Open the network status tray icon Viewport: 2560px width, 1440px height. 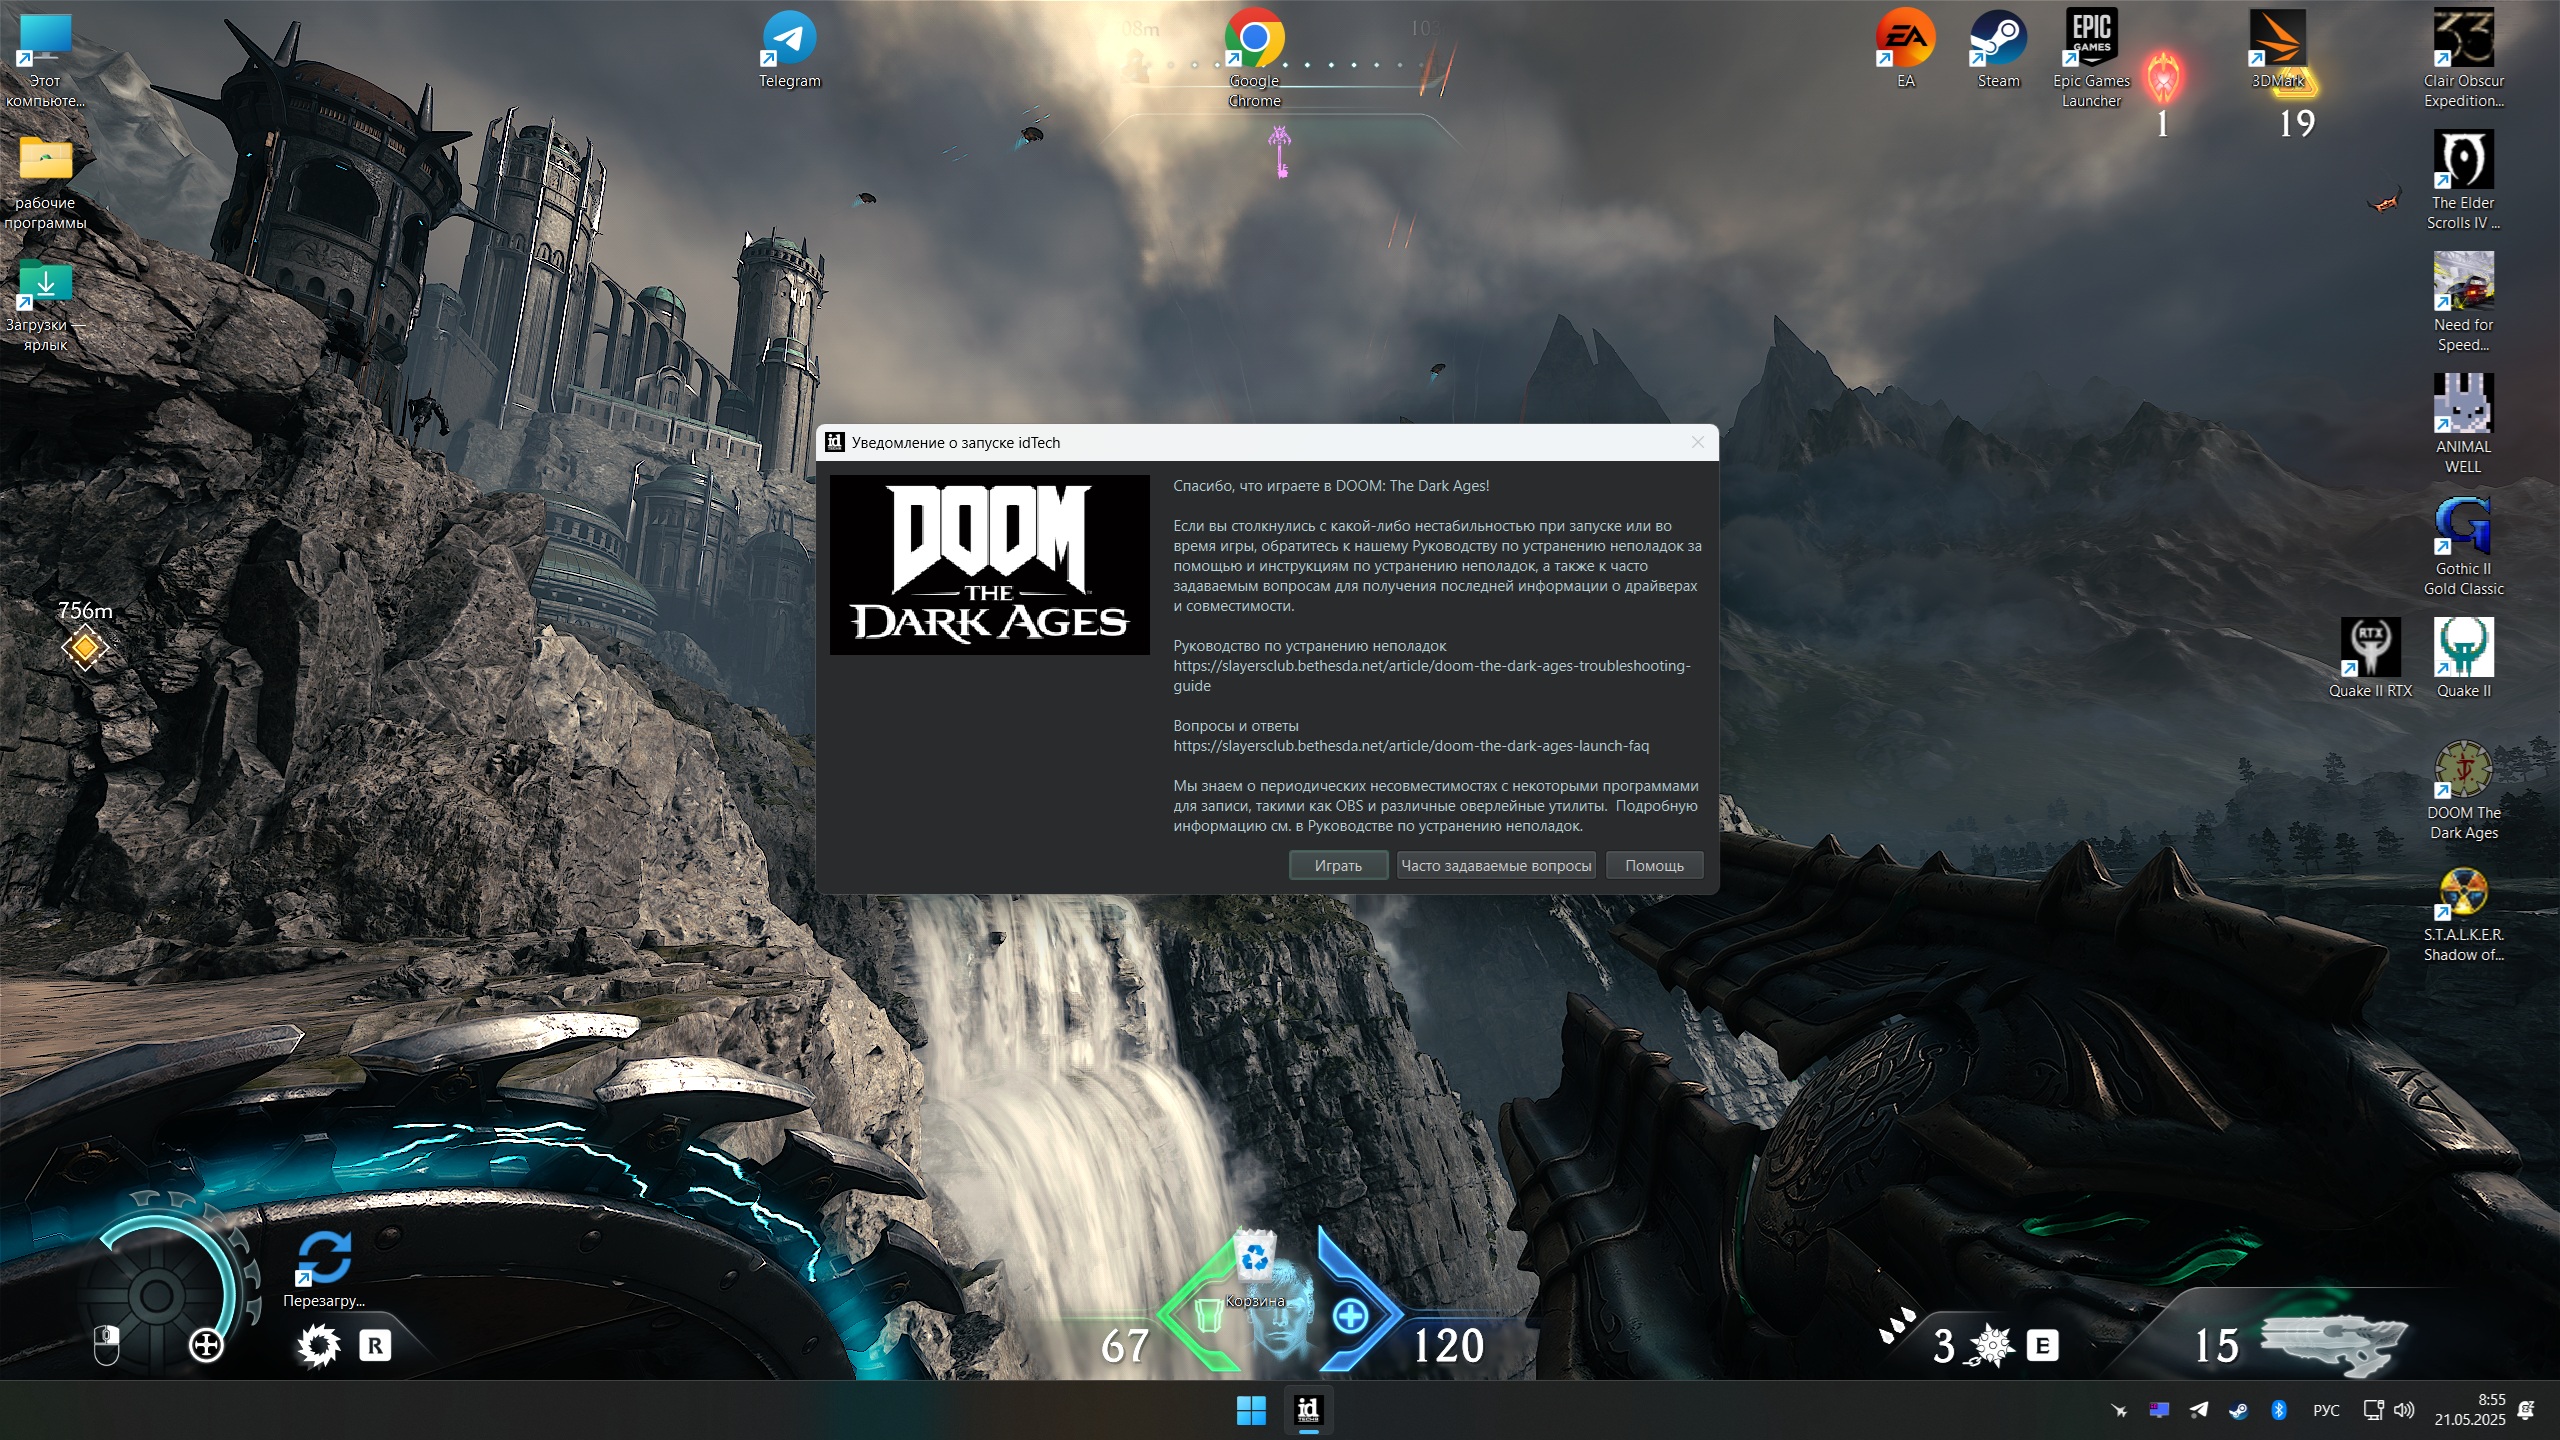(2373, 1410)
